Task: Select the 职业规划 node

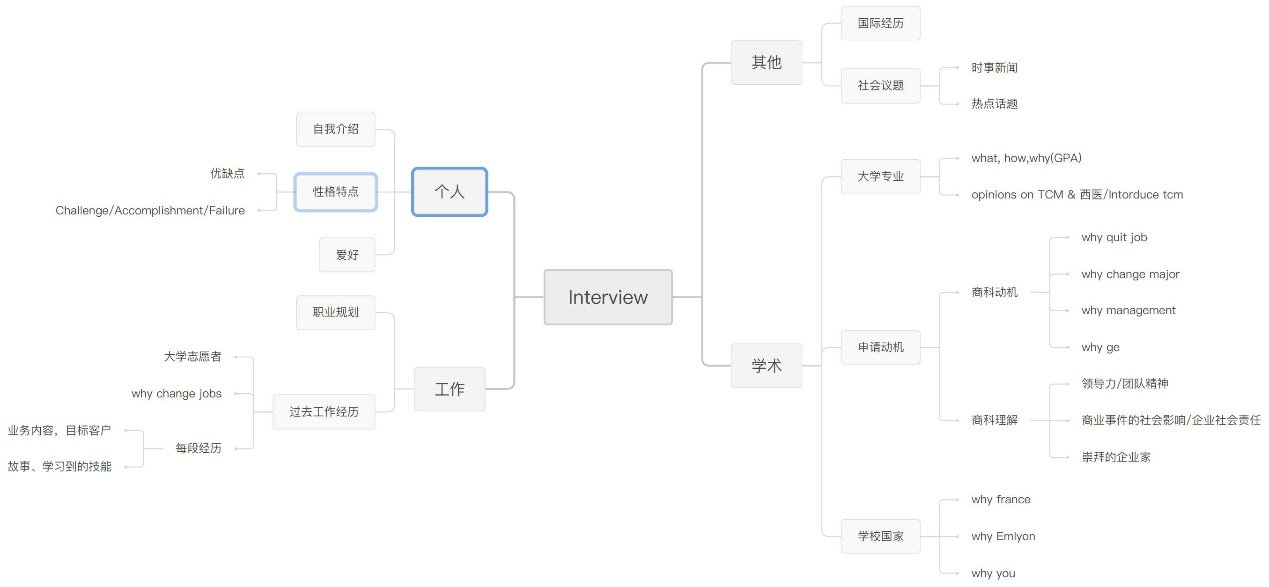Action: coord(336,312)
